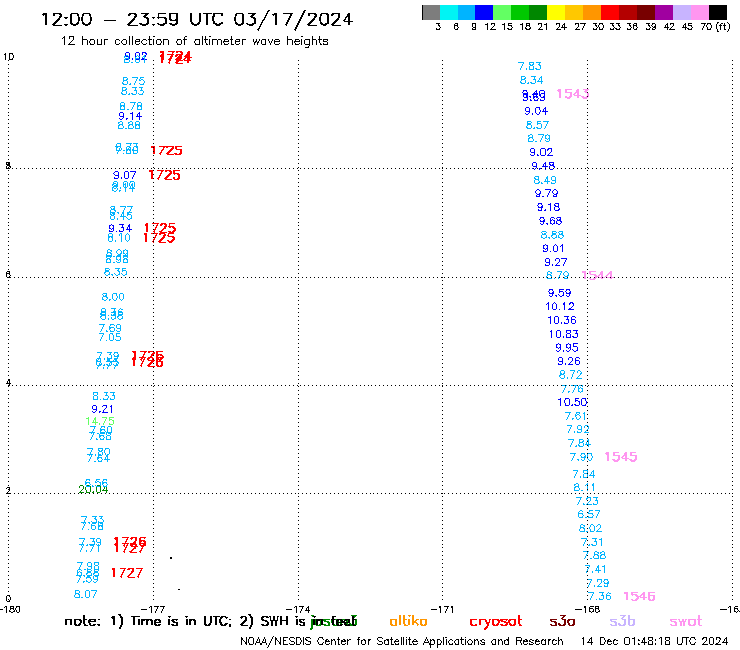The width and height of the screenshot is (740, 650).
Task: Click the purple legend swatch above 42
Action: pos(664,12)
